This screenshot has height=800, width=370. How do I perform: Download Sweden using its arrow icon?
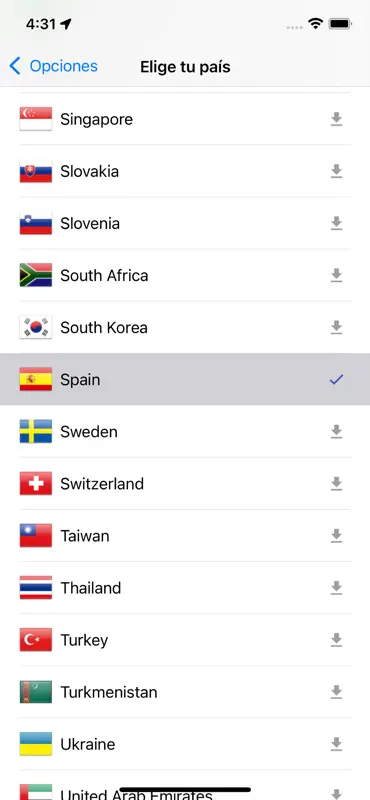[336, 431]
